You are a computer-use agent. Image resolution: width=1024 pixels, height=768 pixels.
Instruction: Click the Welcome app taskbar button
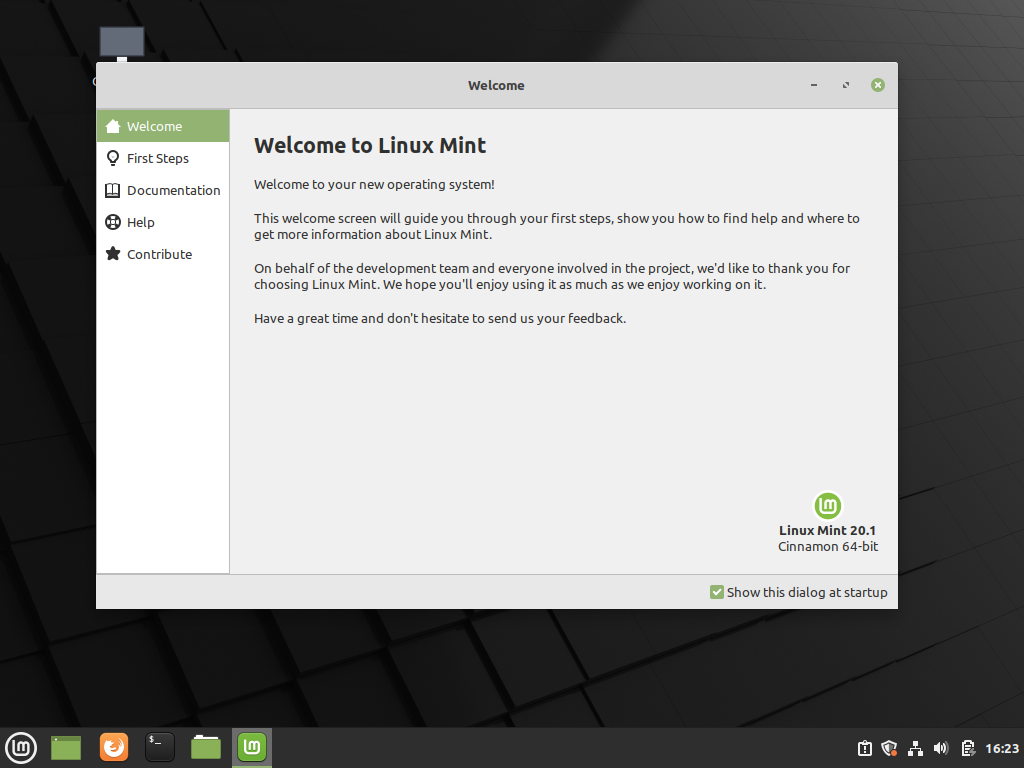pyautogui.click(x=252, y=748)
